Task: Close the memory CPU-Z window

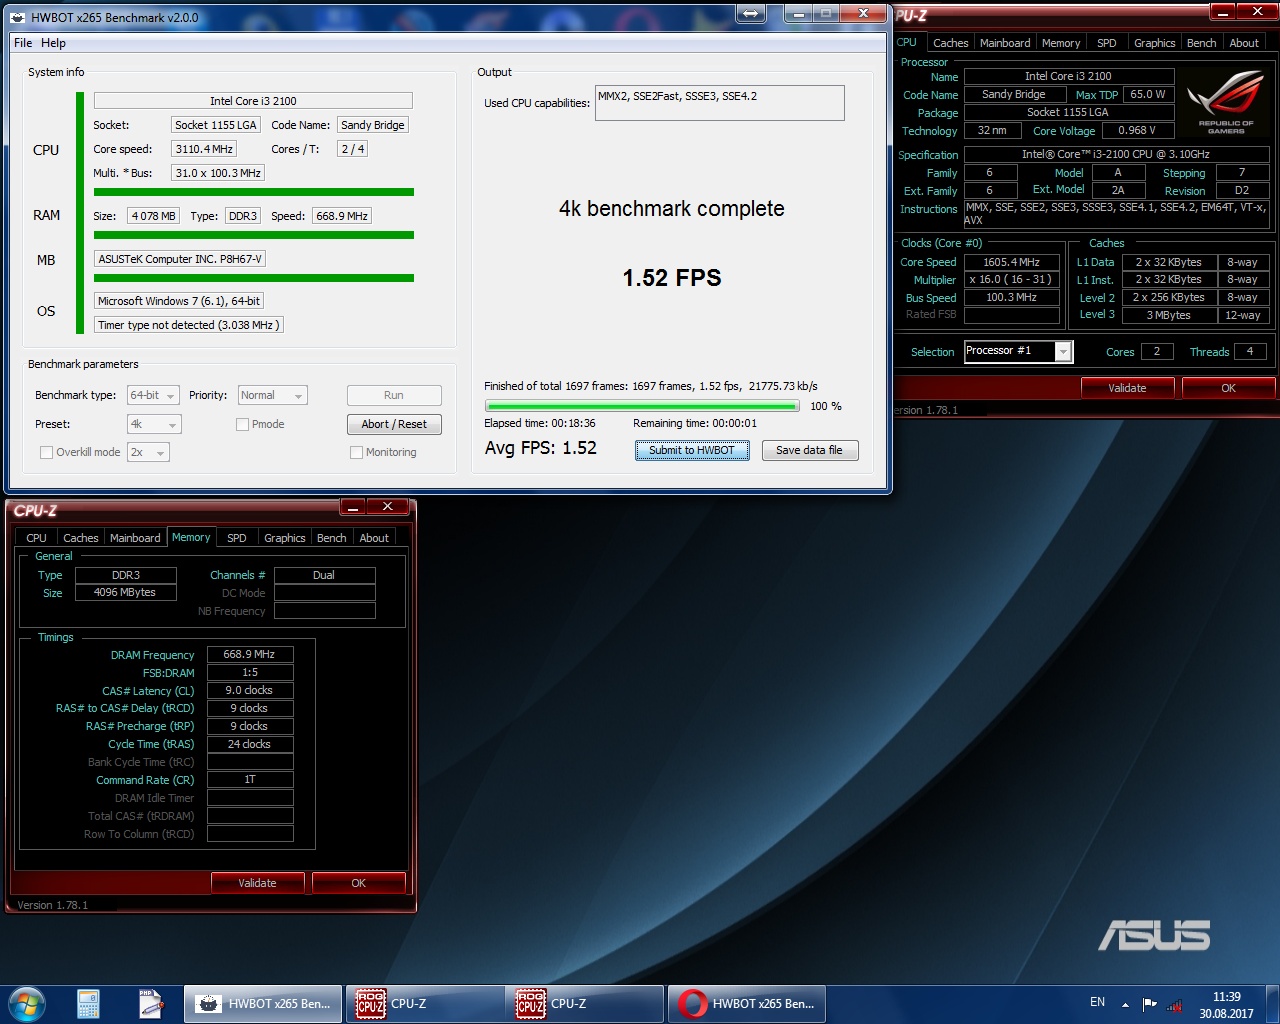Action: (387, 506)
